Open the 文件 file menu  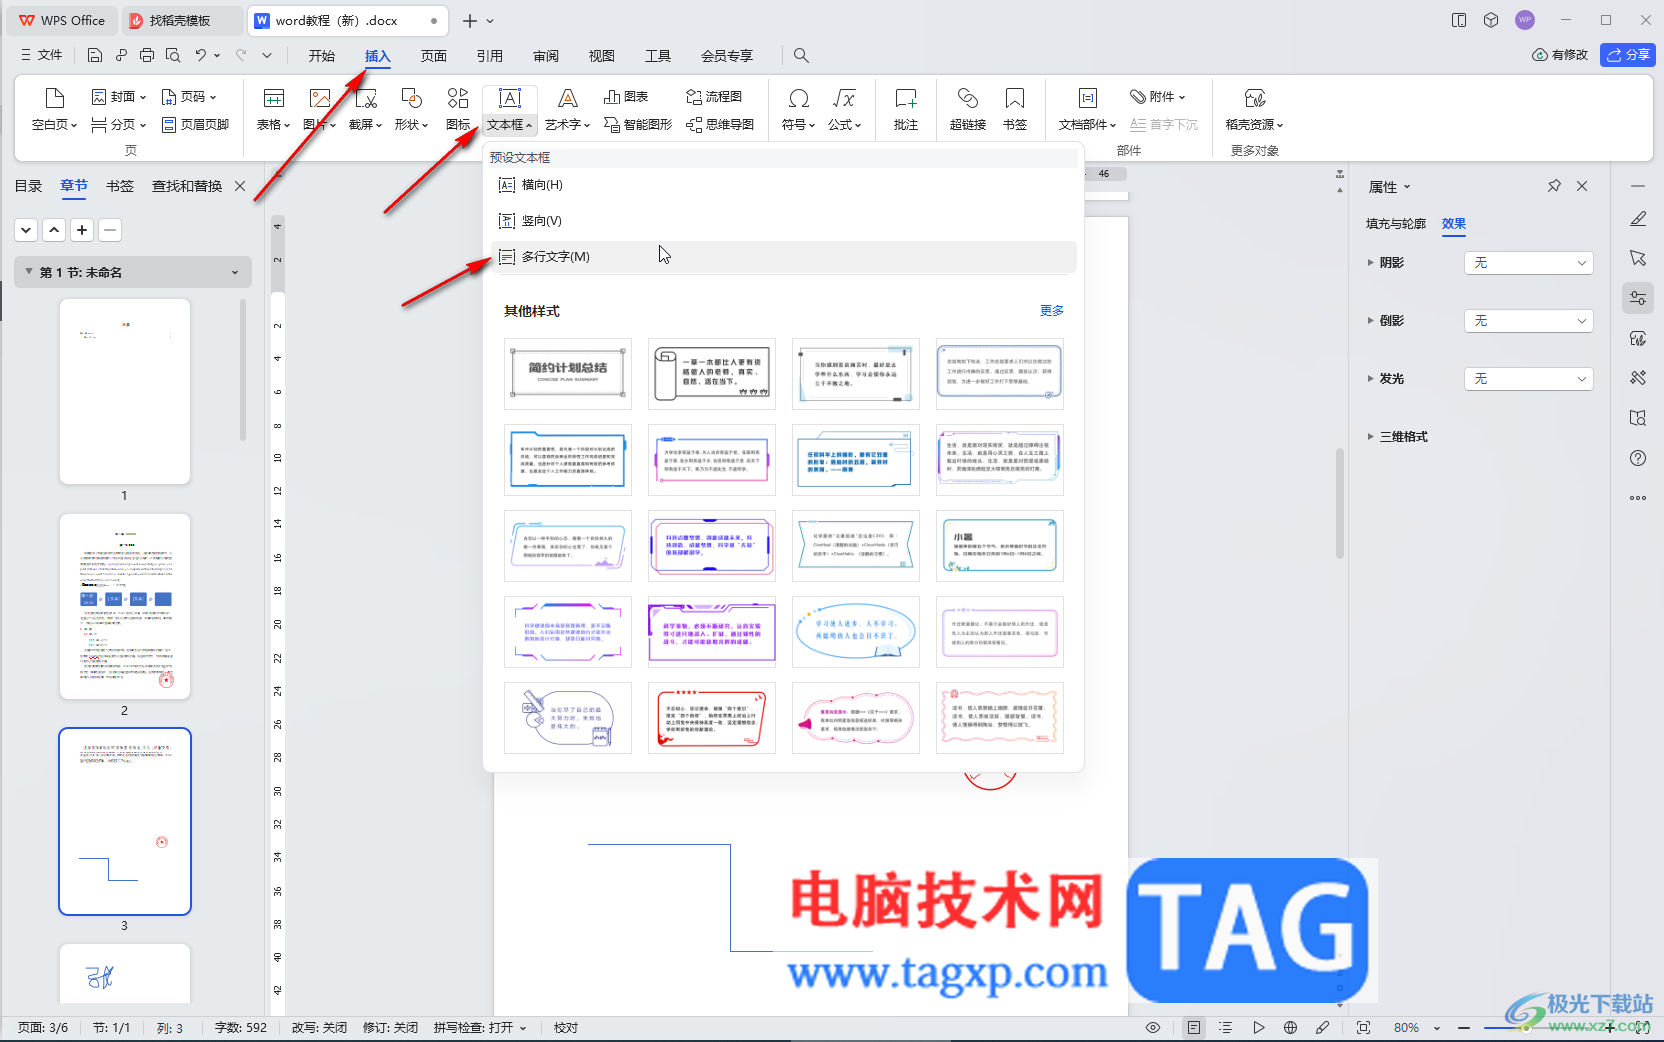pos(41,55)
